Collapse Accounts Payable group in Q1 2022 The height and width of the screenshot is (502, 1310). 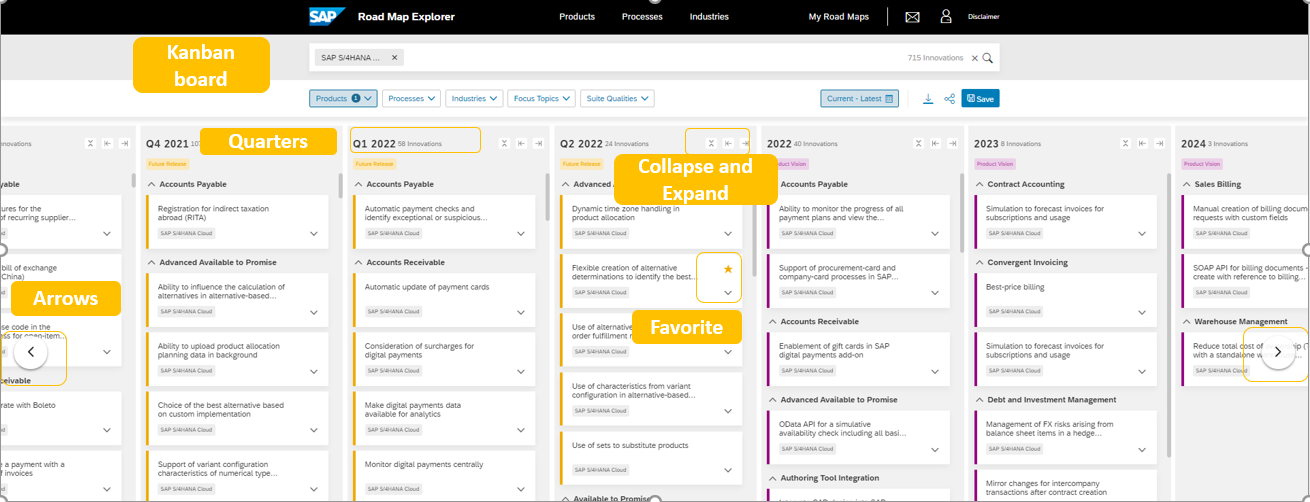pos(359,184)
